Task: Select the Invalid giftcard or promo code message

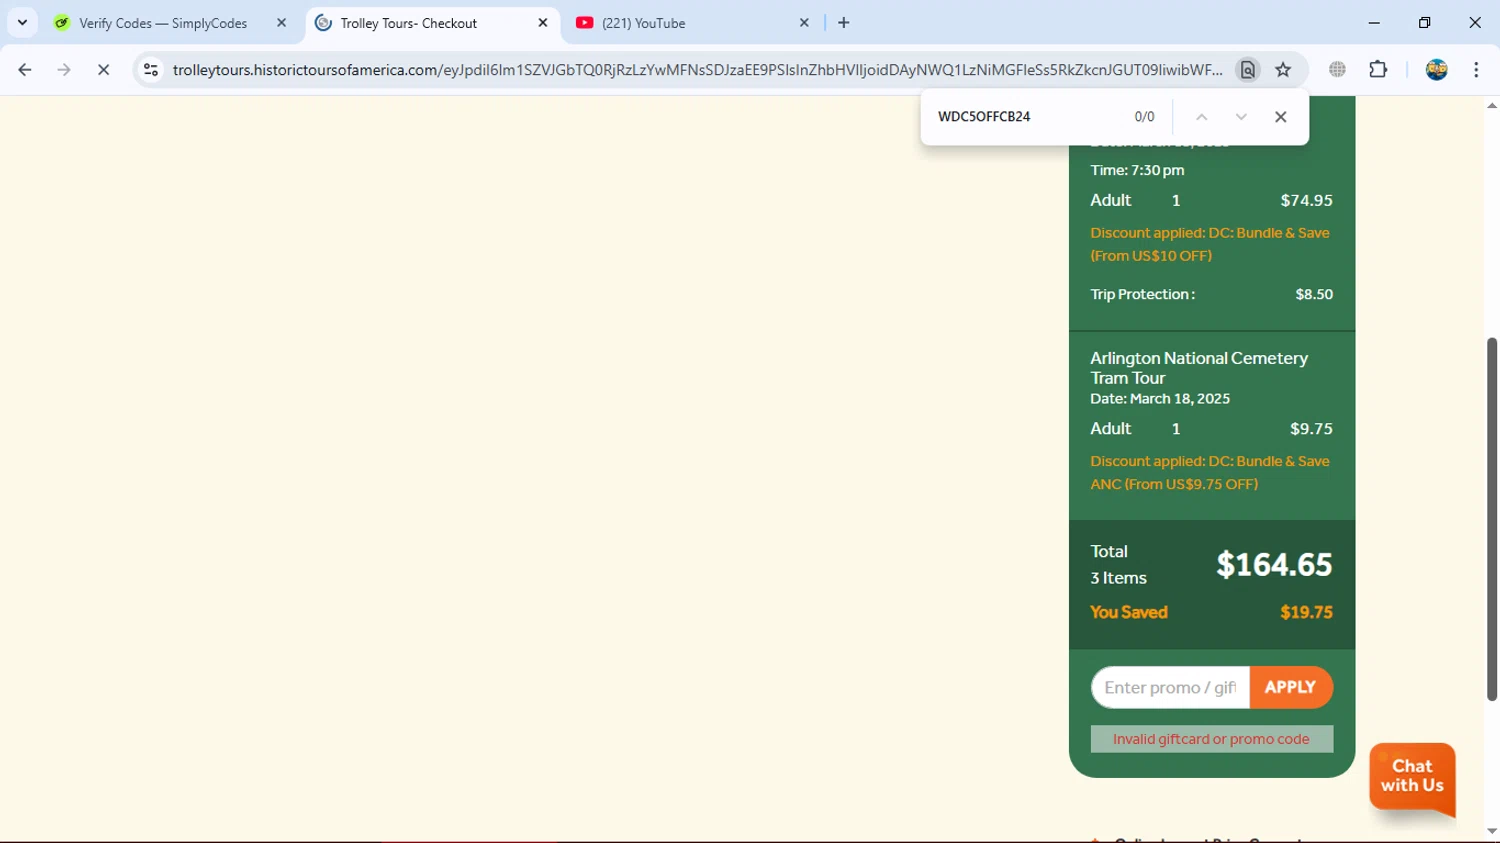Action: [1211, 739]
